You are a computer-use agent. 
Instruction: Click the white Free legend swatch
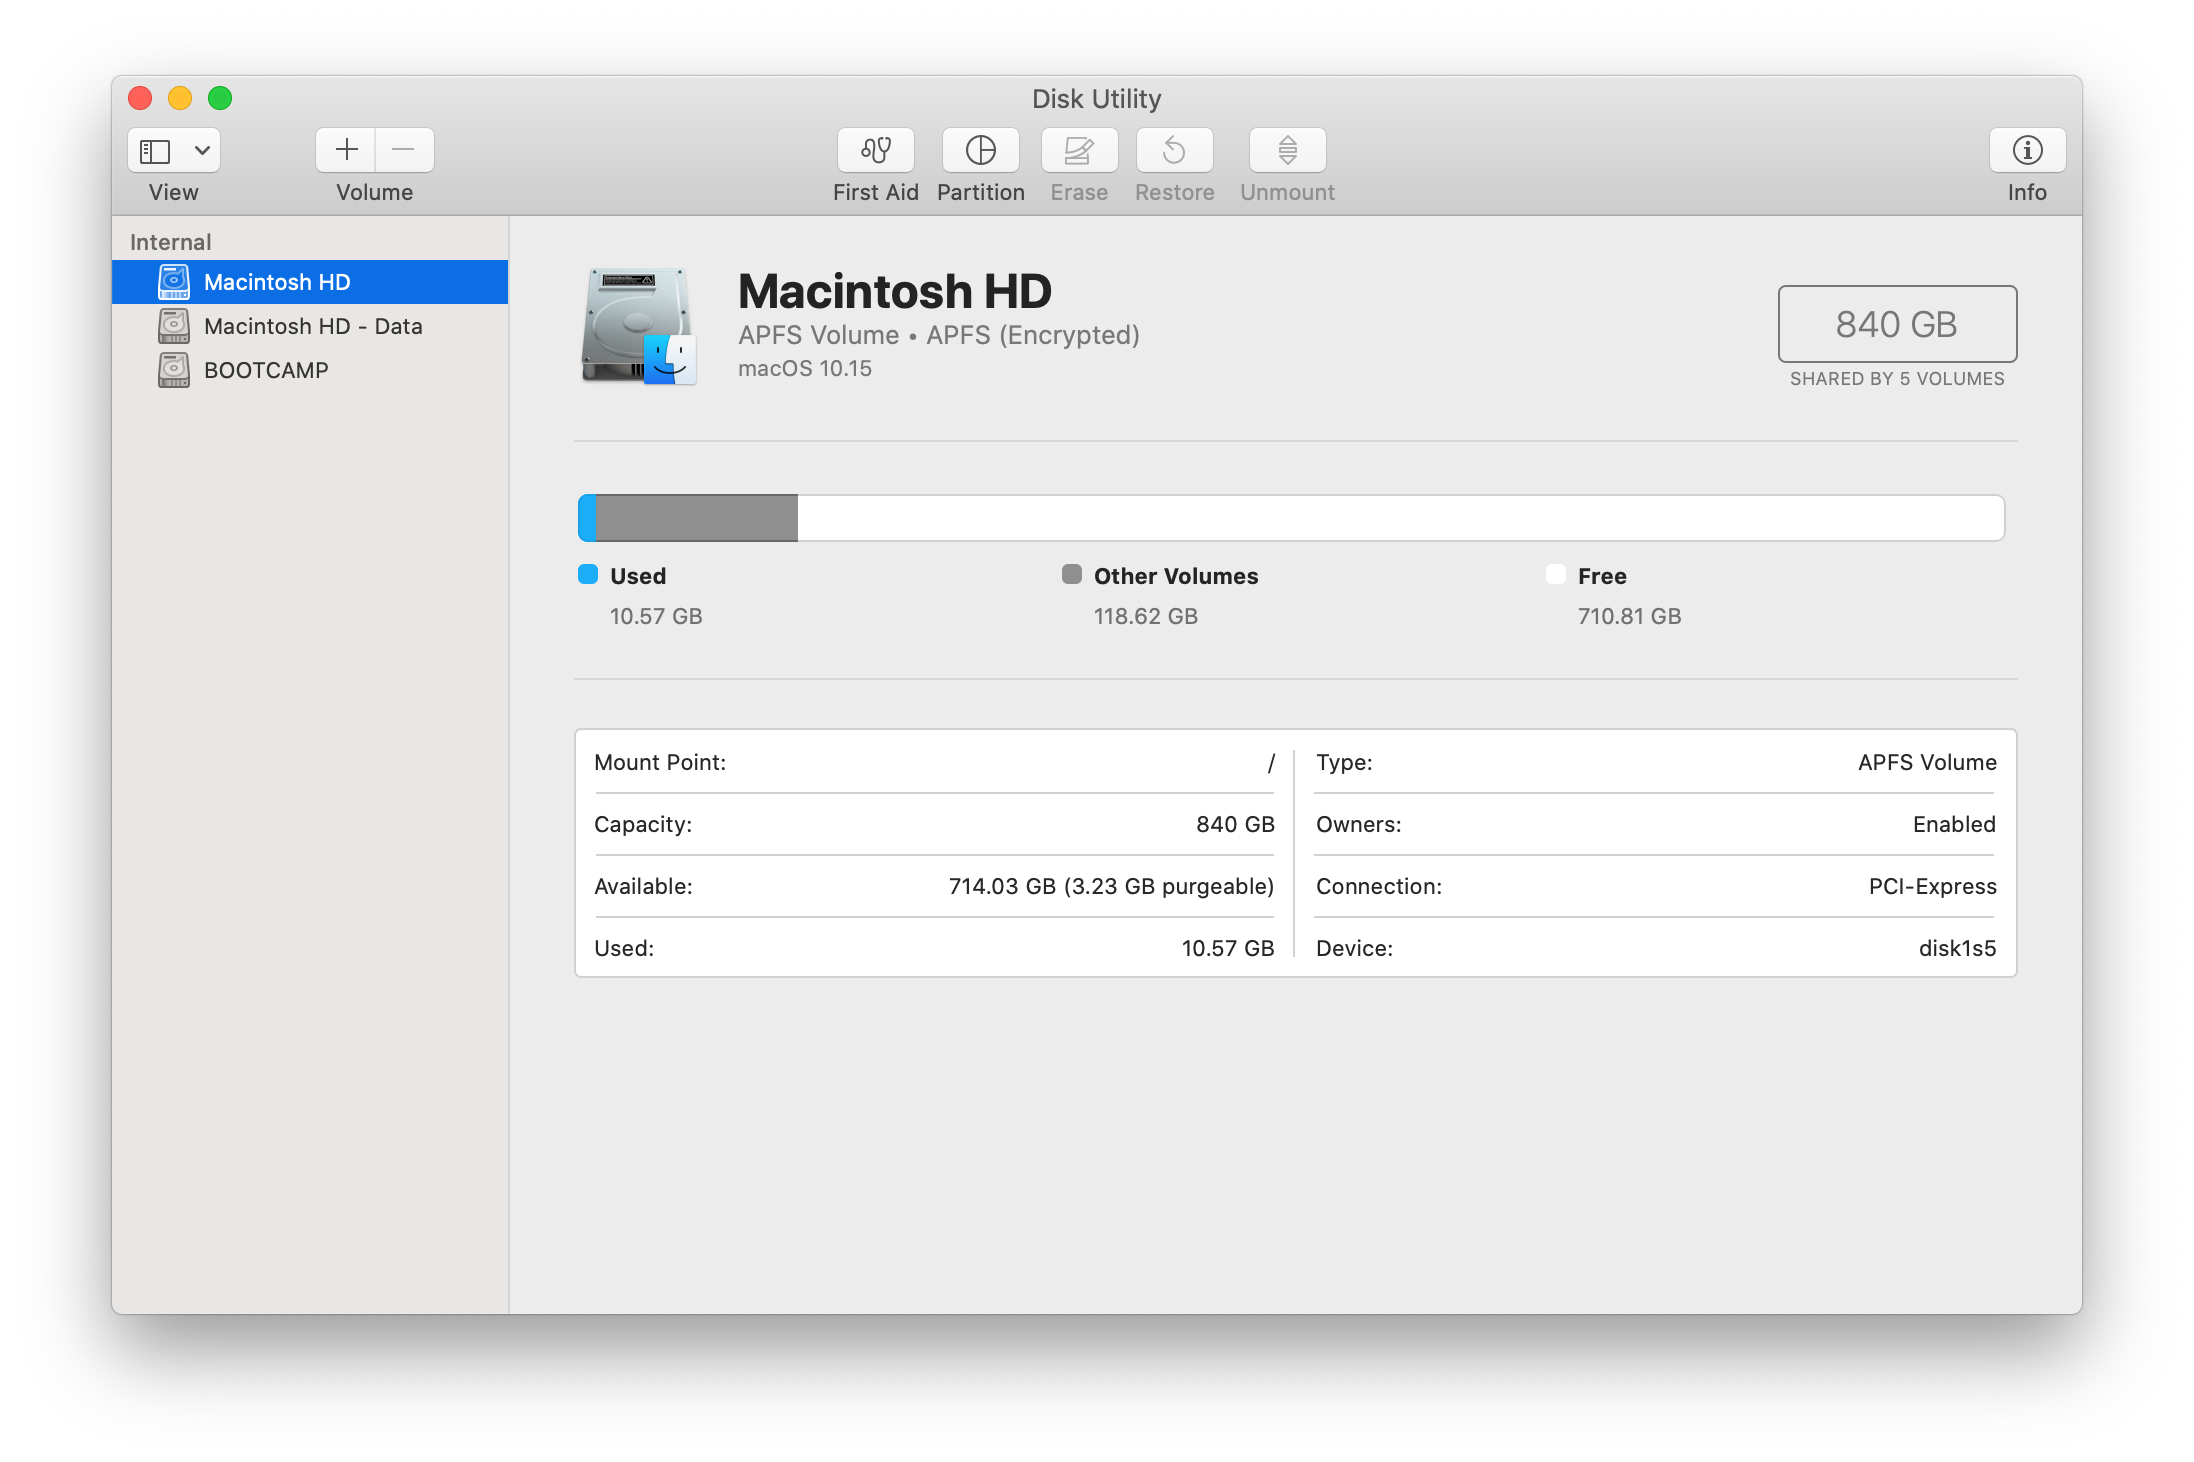(1555, 574)
